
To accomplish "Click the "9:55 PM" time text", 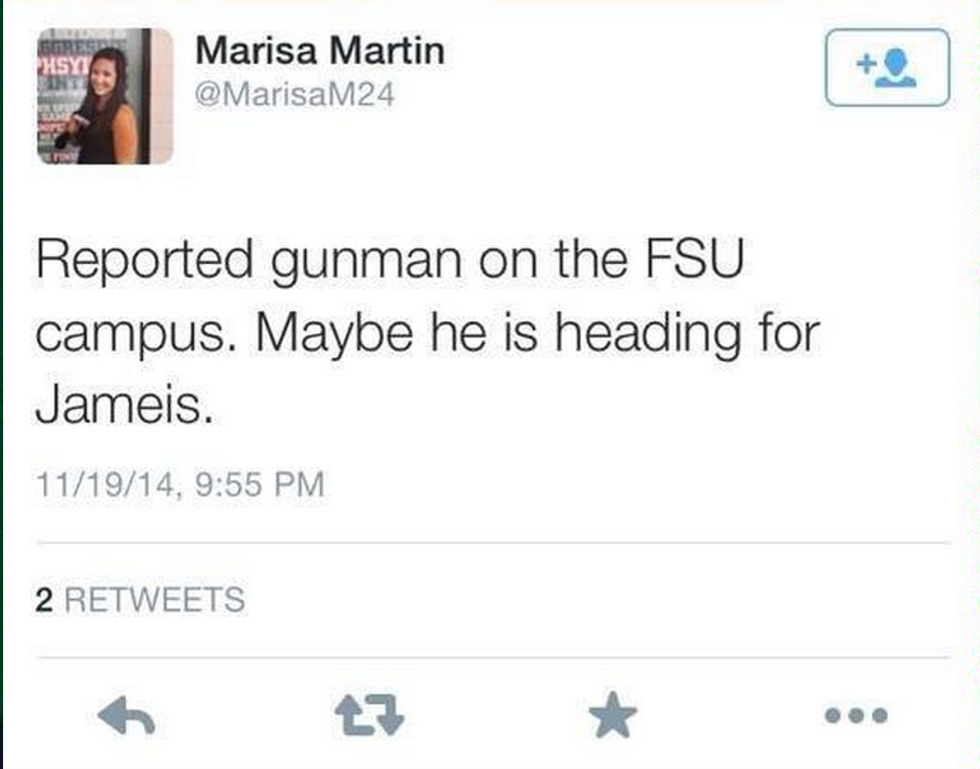I will [x=263, y=486].
